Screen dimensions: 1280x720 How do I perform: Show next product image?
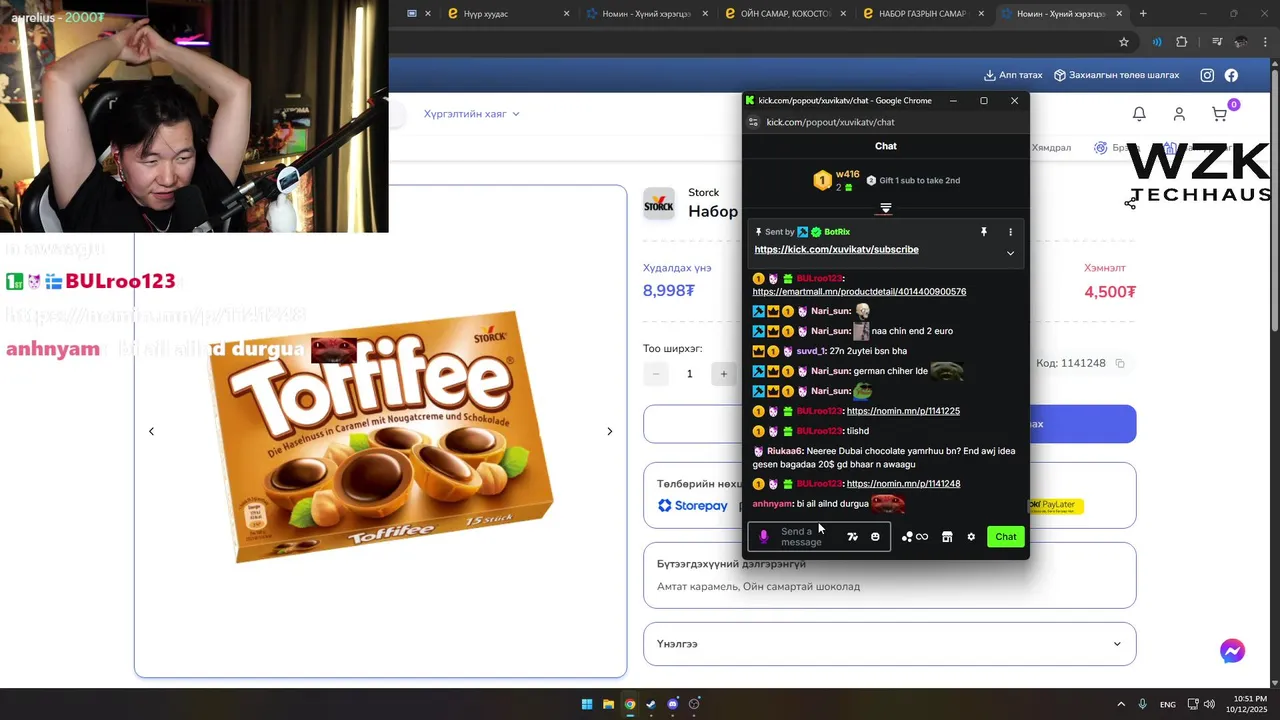pyautogui.click(x=610, y=431)
